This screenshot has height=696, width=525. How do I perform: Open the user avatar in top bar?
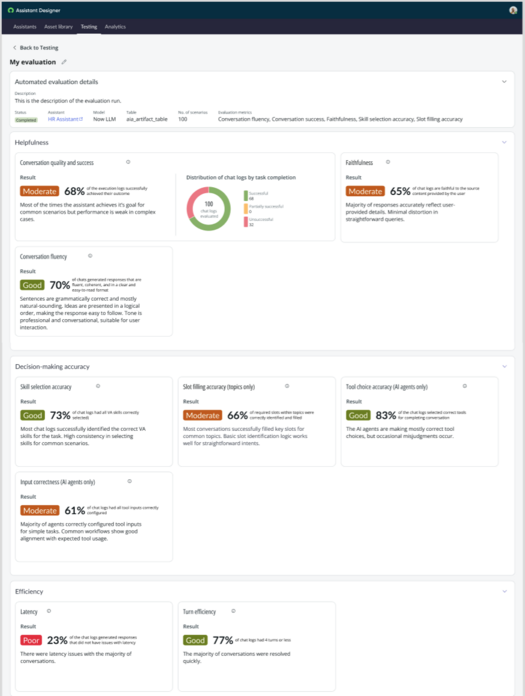513,10
